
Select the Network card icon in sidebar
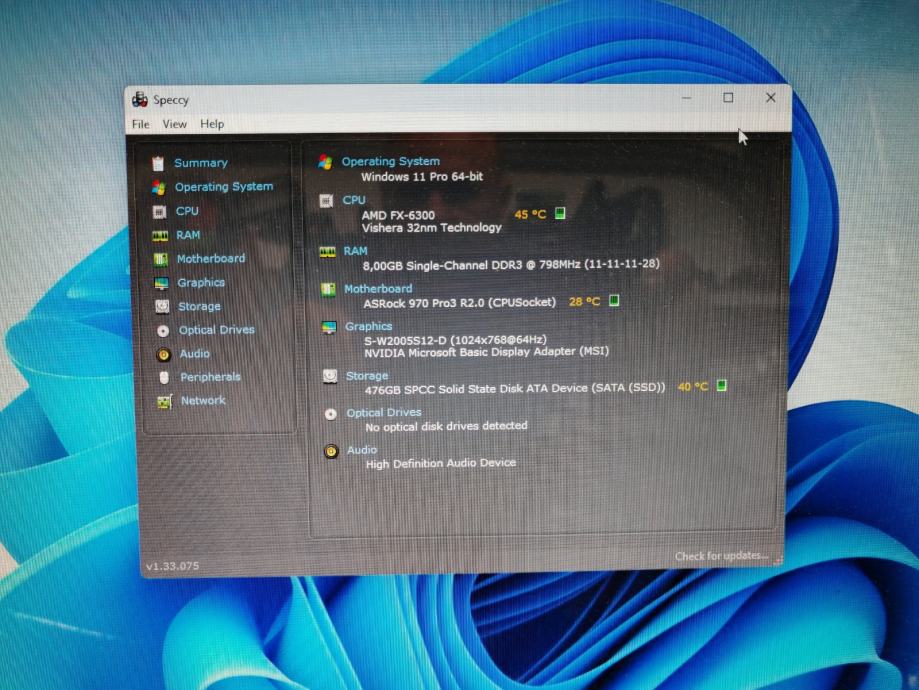165,402
